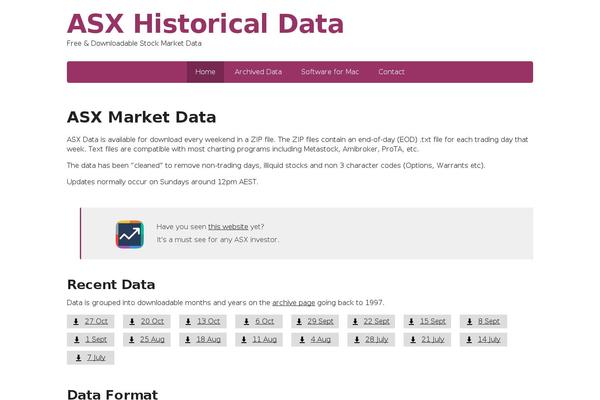Download the 4 Aug data file
600x400 pixels.
(315, 340)
